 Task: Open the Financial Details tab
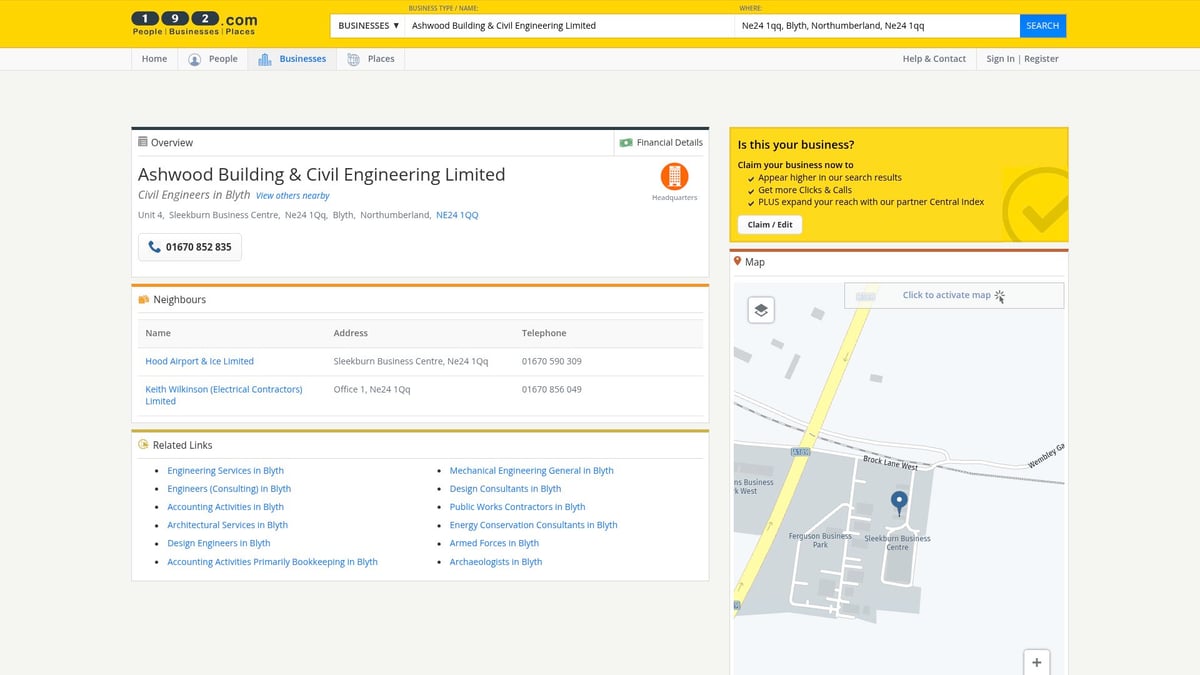coord(661,143)
